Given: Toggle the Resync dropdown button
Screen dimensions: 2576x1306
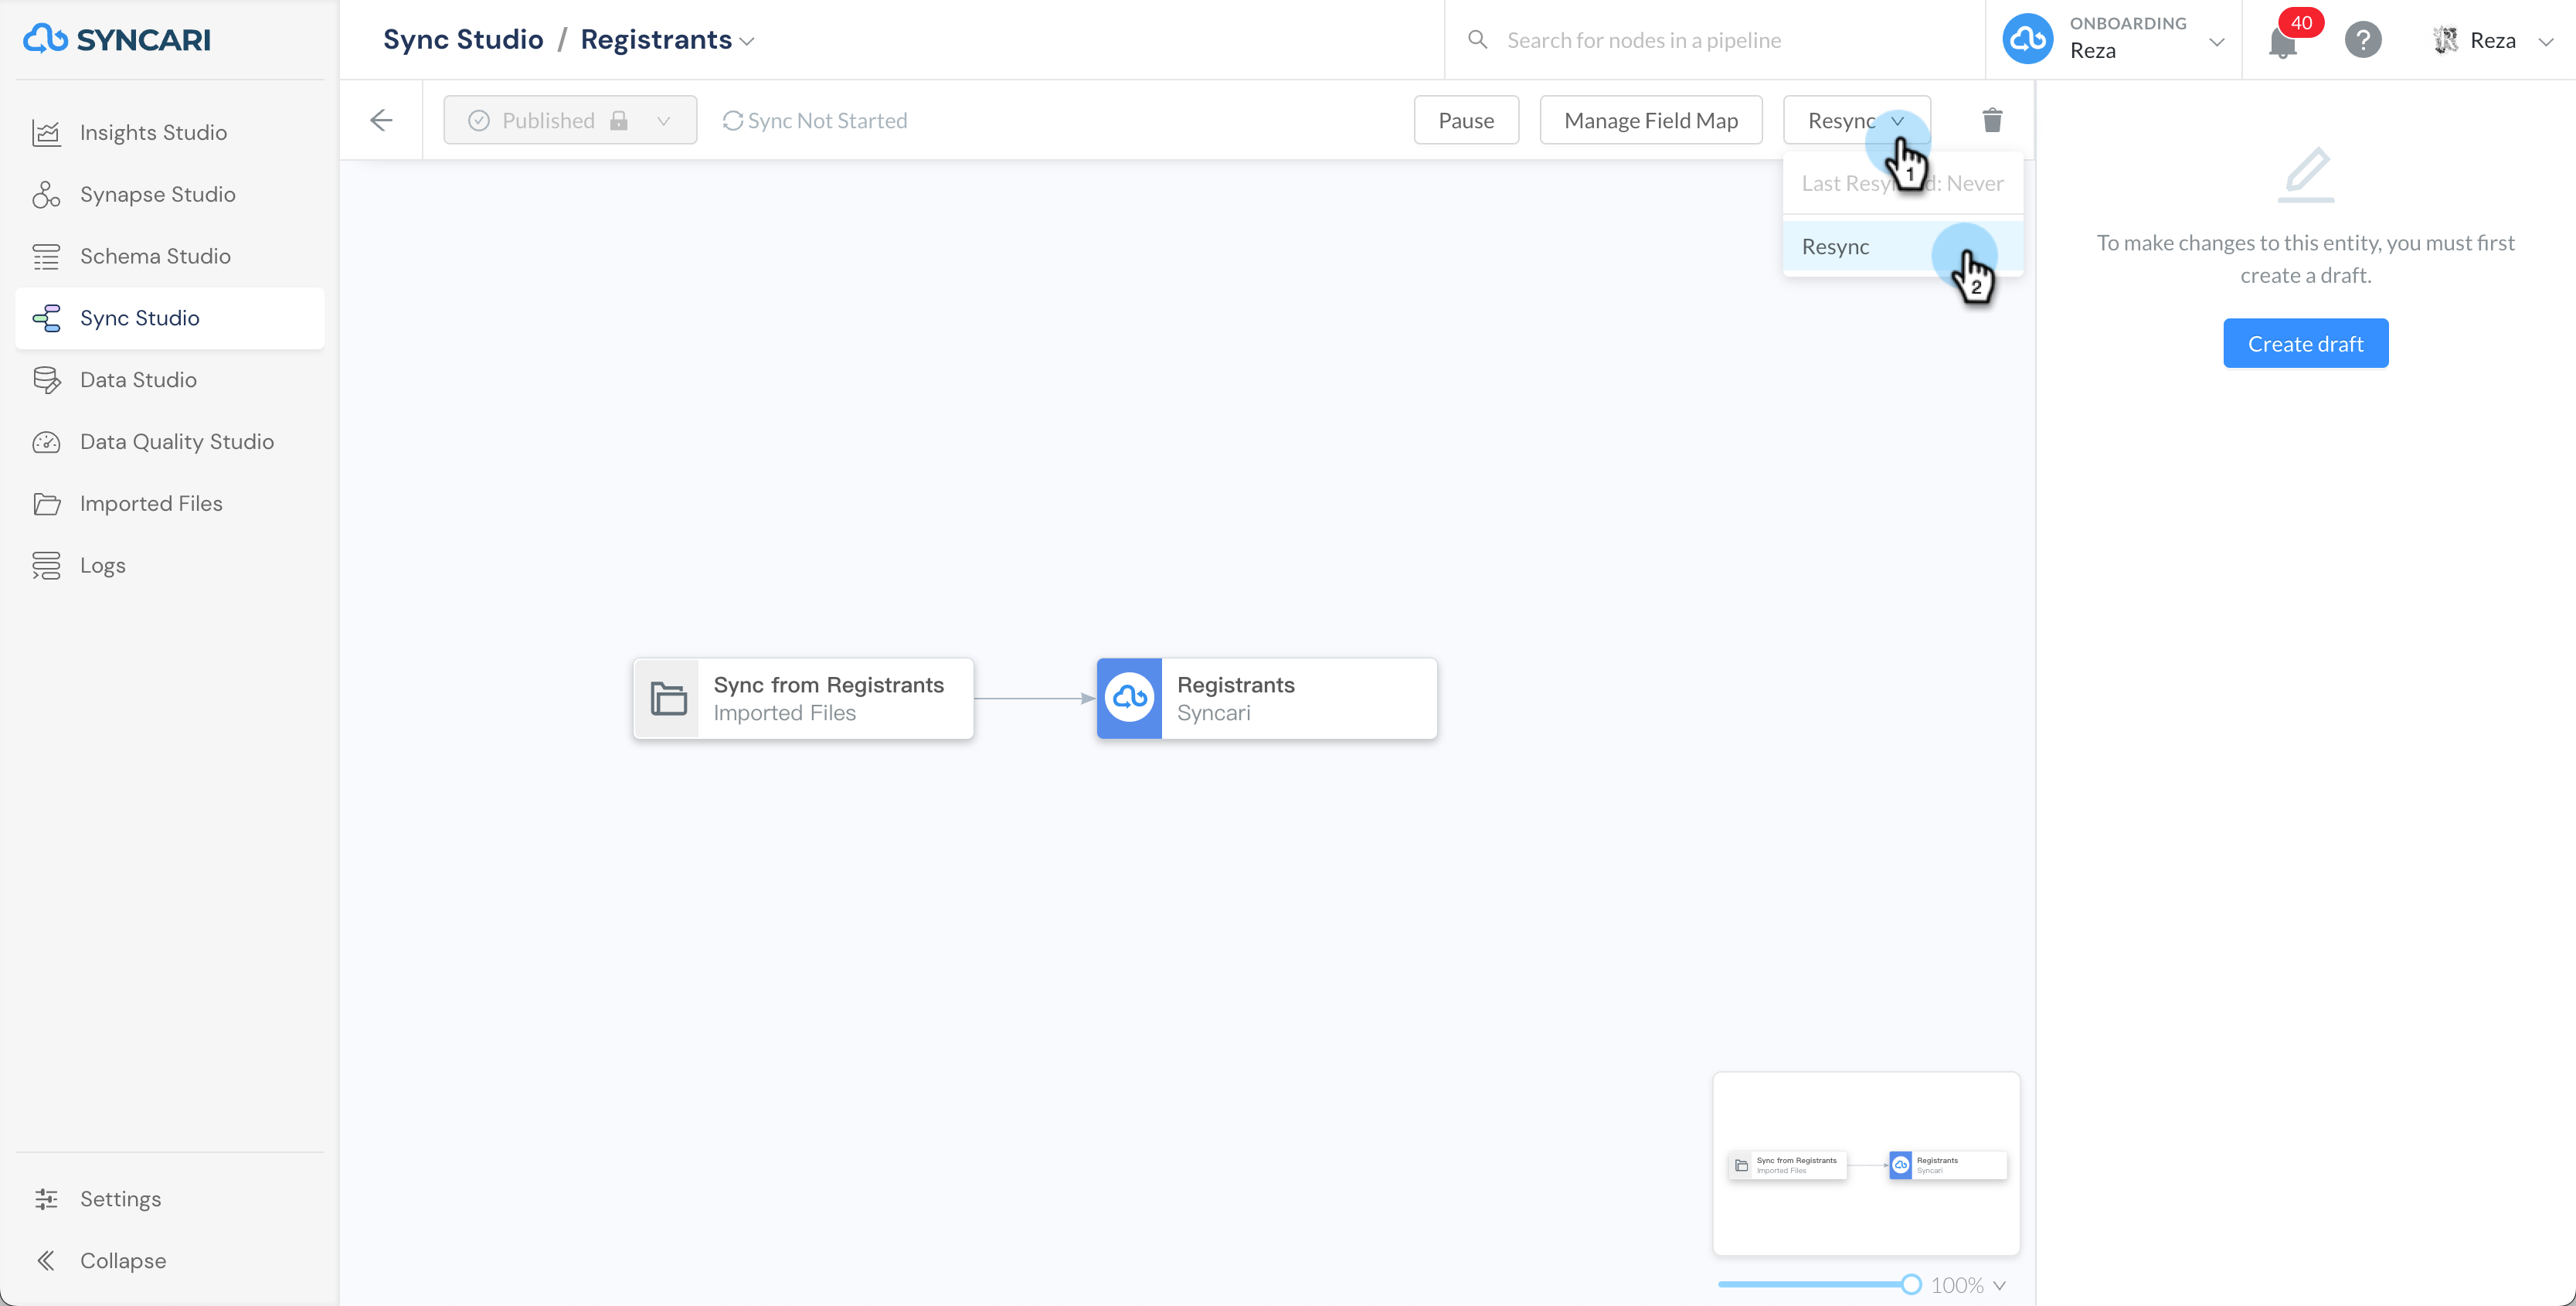Looking at the screenshot, I should 1857,120.
